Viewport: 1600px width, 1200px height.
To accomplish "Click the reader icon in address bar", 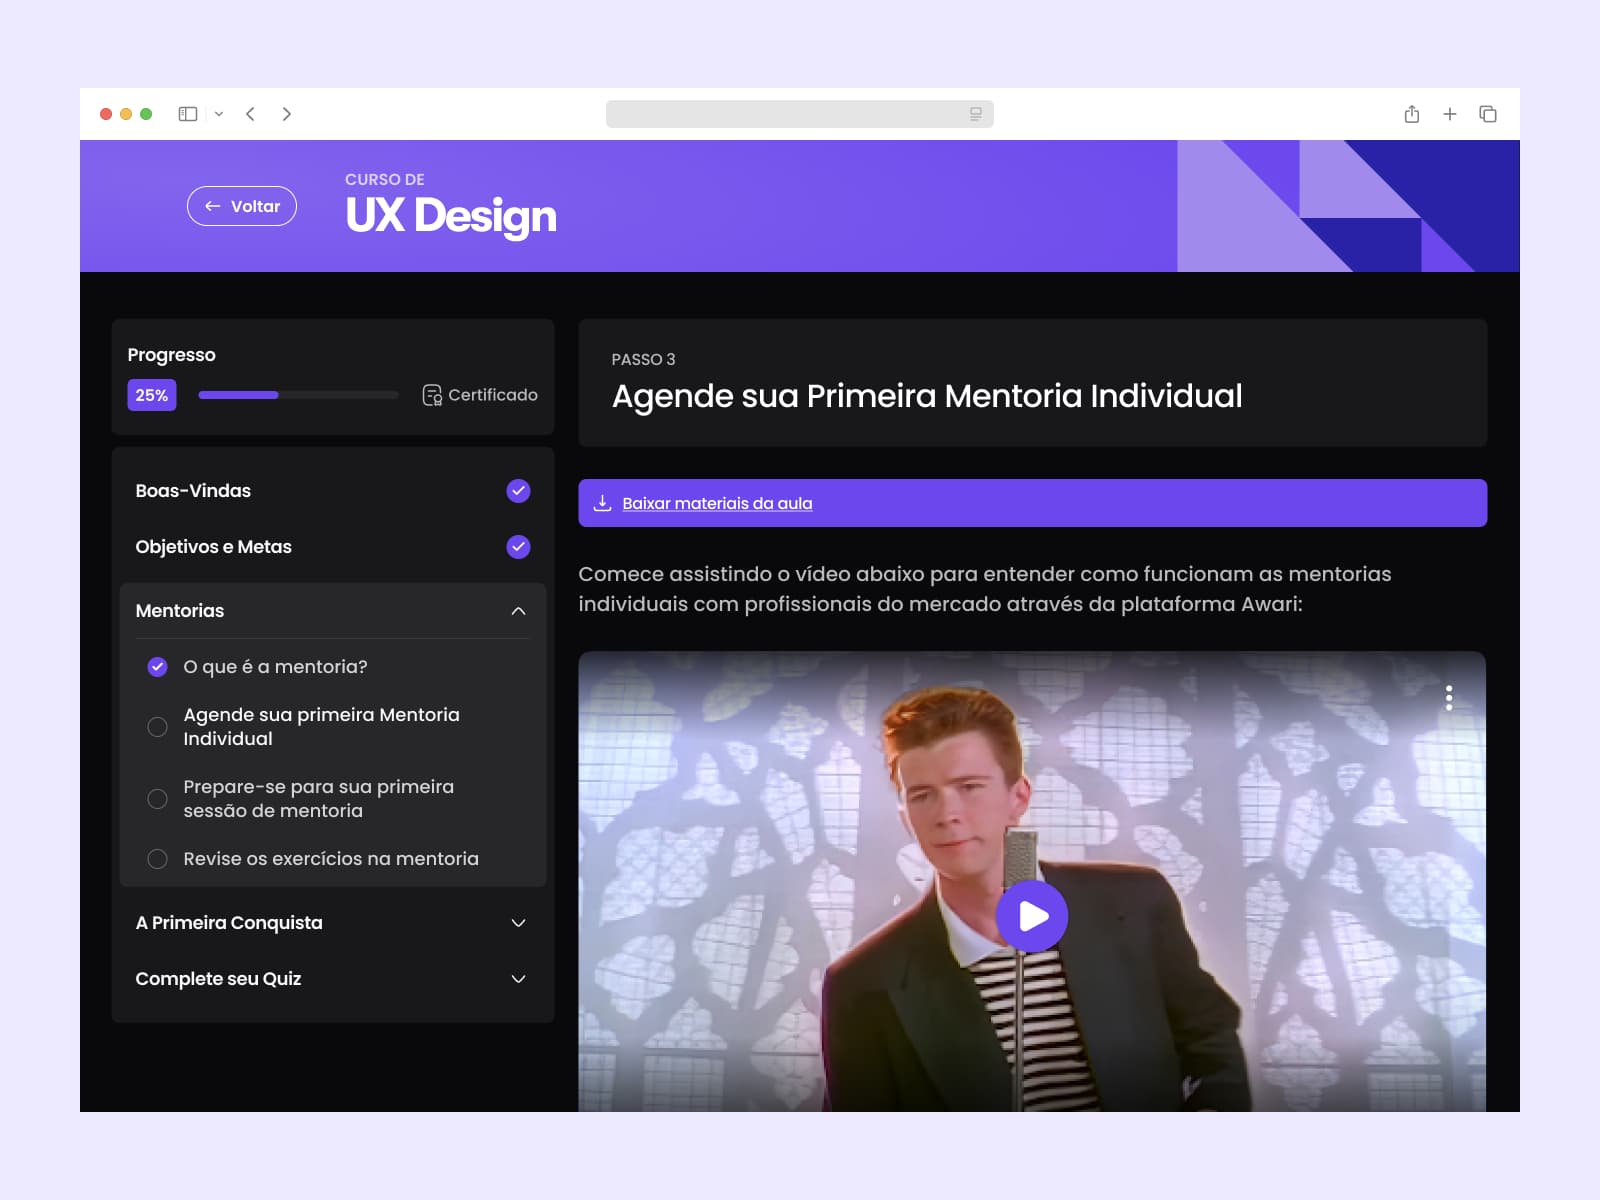I will tap(976, 114).
